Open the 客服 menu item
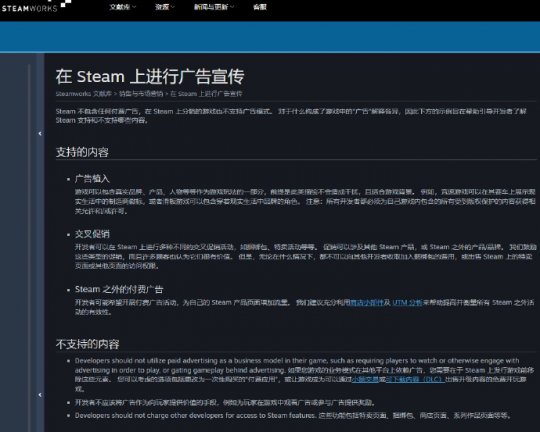Screen dimensions: 540x432 (x=260, y=7)
